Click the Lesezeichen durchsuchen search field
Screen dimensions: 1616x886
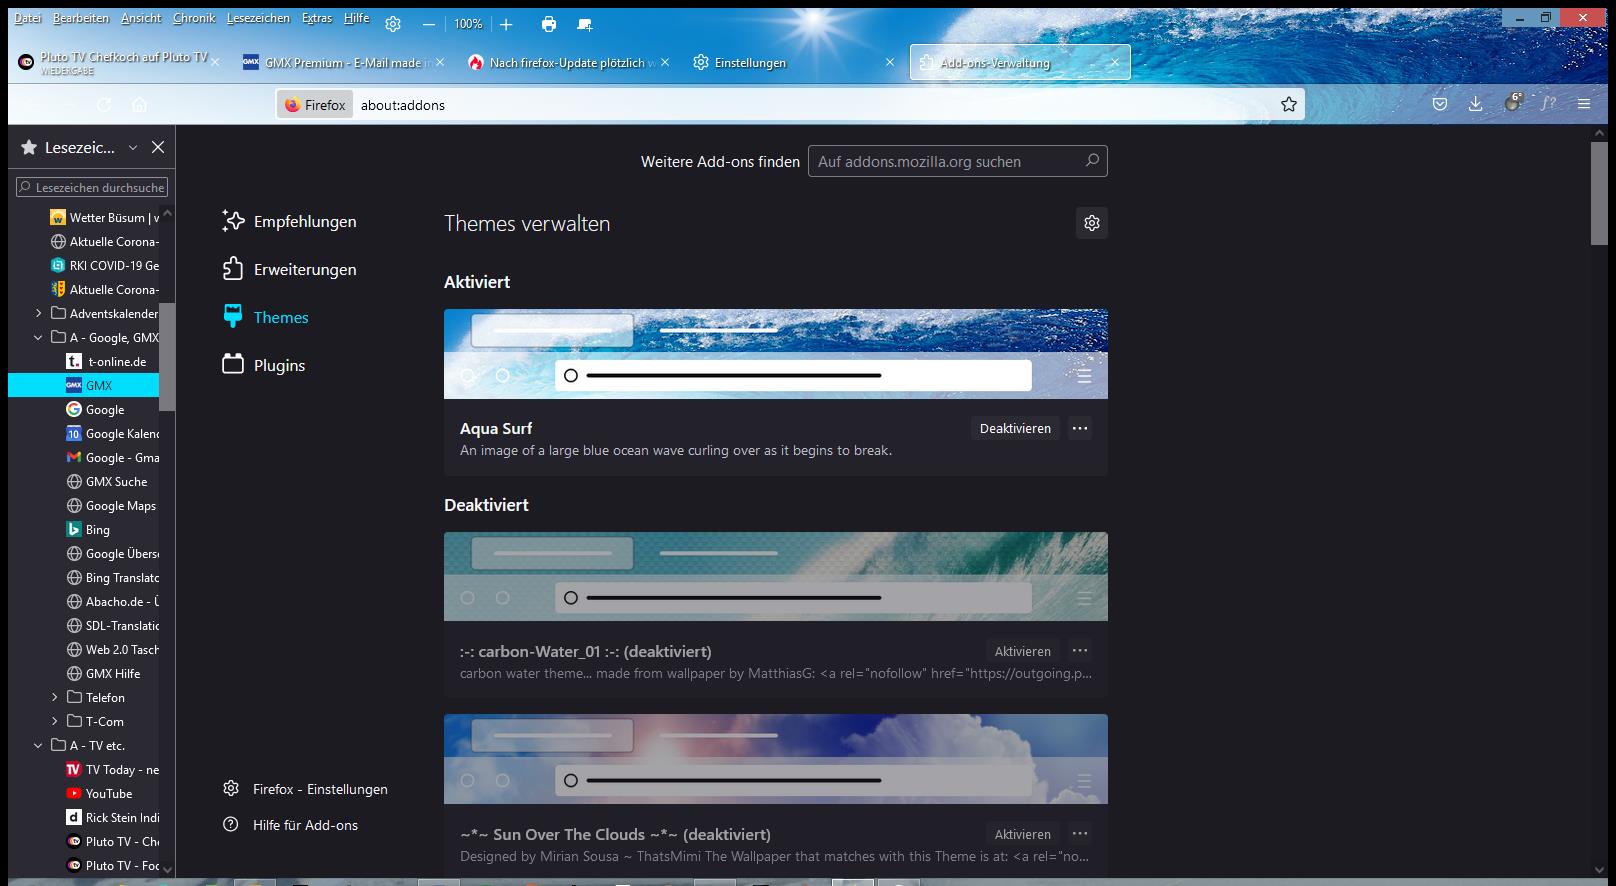click(x=92, y=187)
